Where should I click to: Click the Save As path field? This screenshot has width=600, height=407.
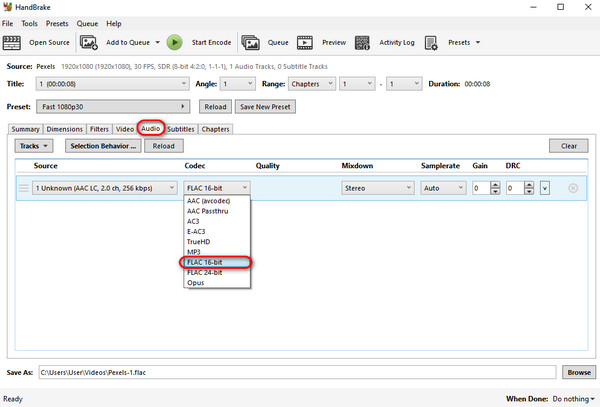297,372
